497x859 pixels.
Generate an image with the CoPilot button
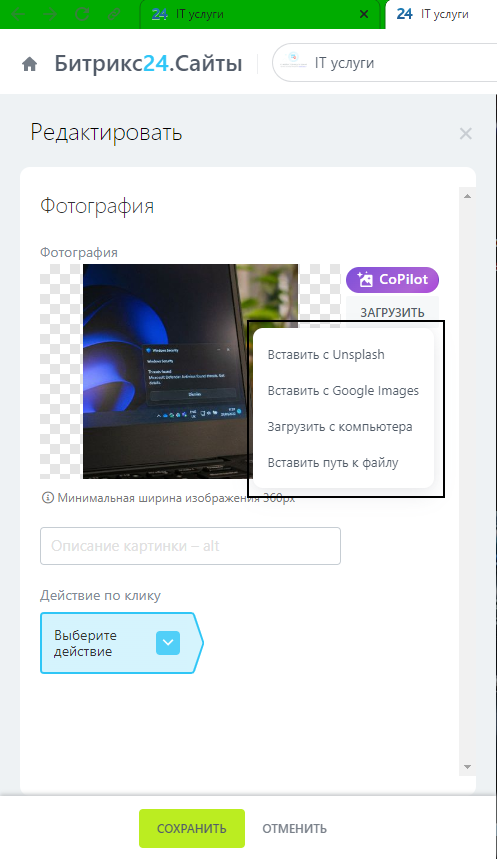pos(392,280)
